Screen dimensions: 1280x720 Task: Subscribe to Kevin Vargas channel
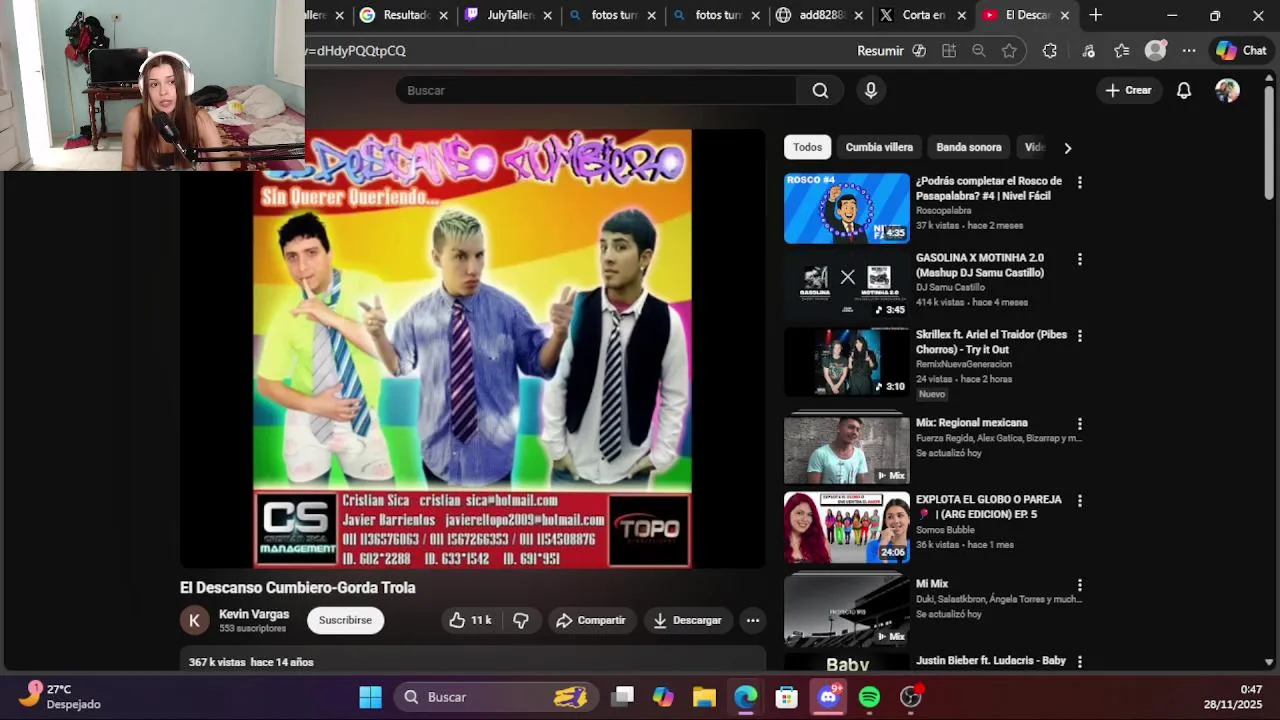point(345,620)
